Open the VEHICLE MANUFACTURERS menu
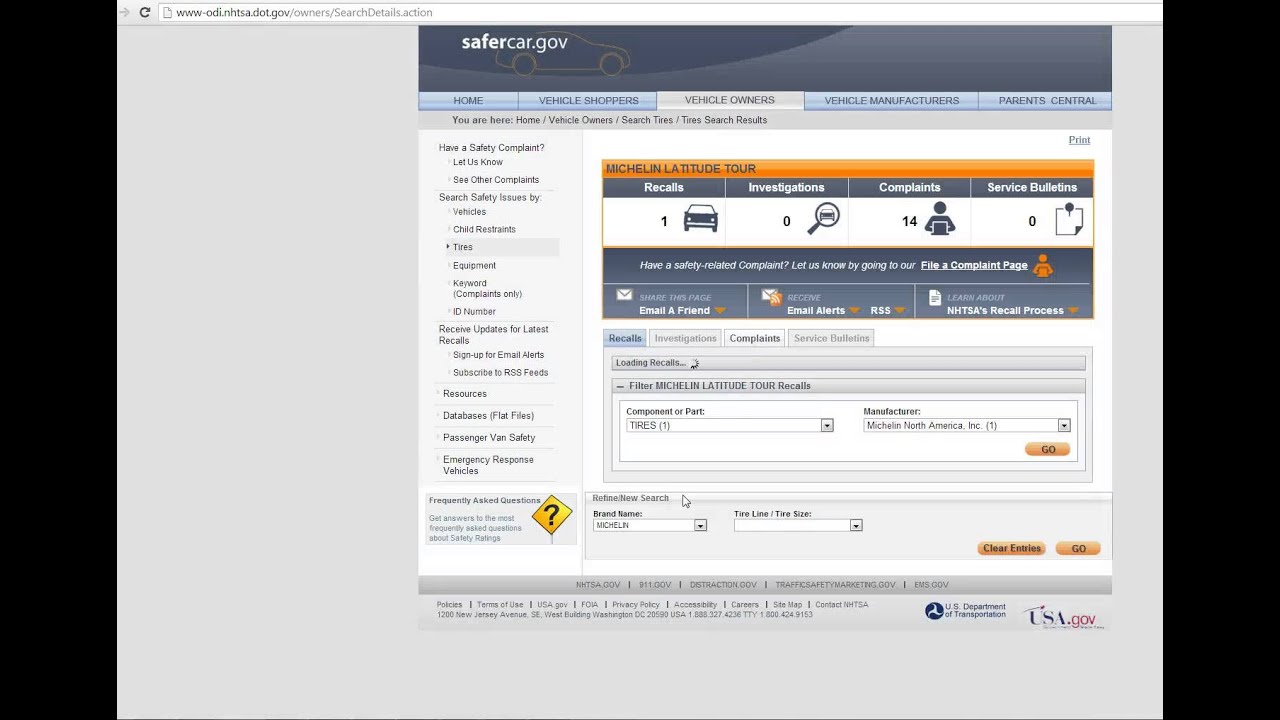 (x=891, y=100)
